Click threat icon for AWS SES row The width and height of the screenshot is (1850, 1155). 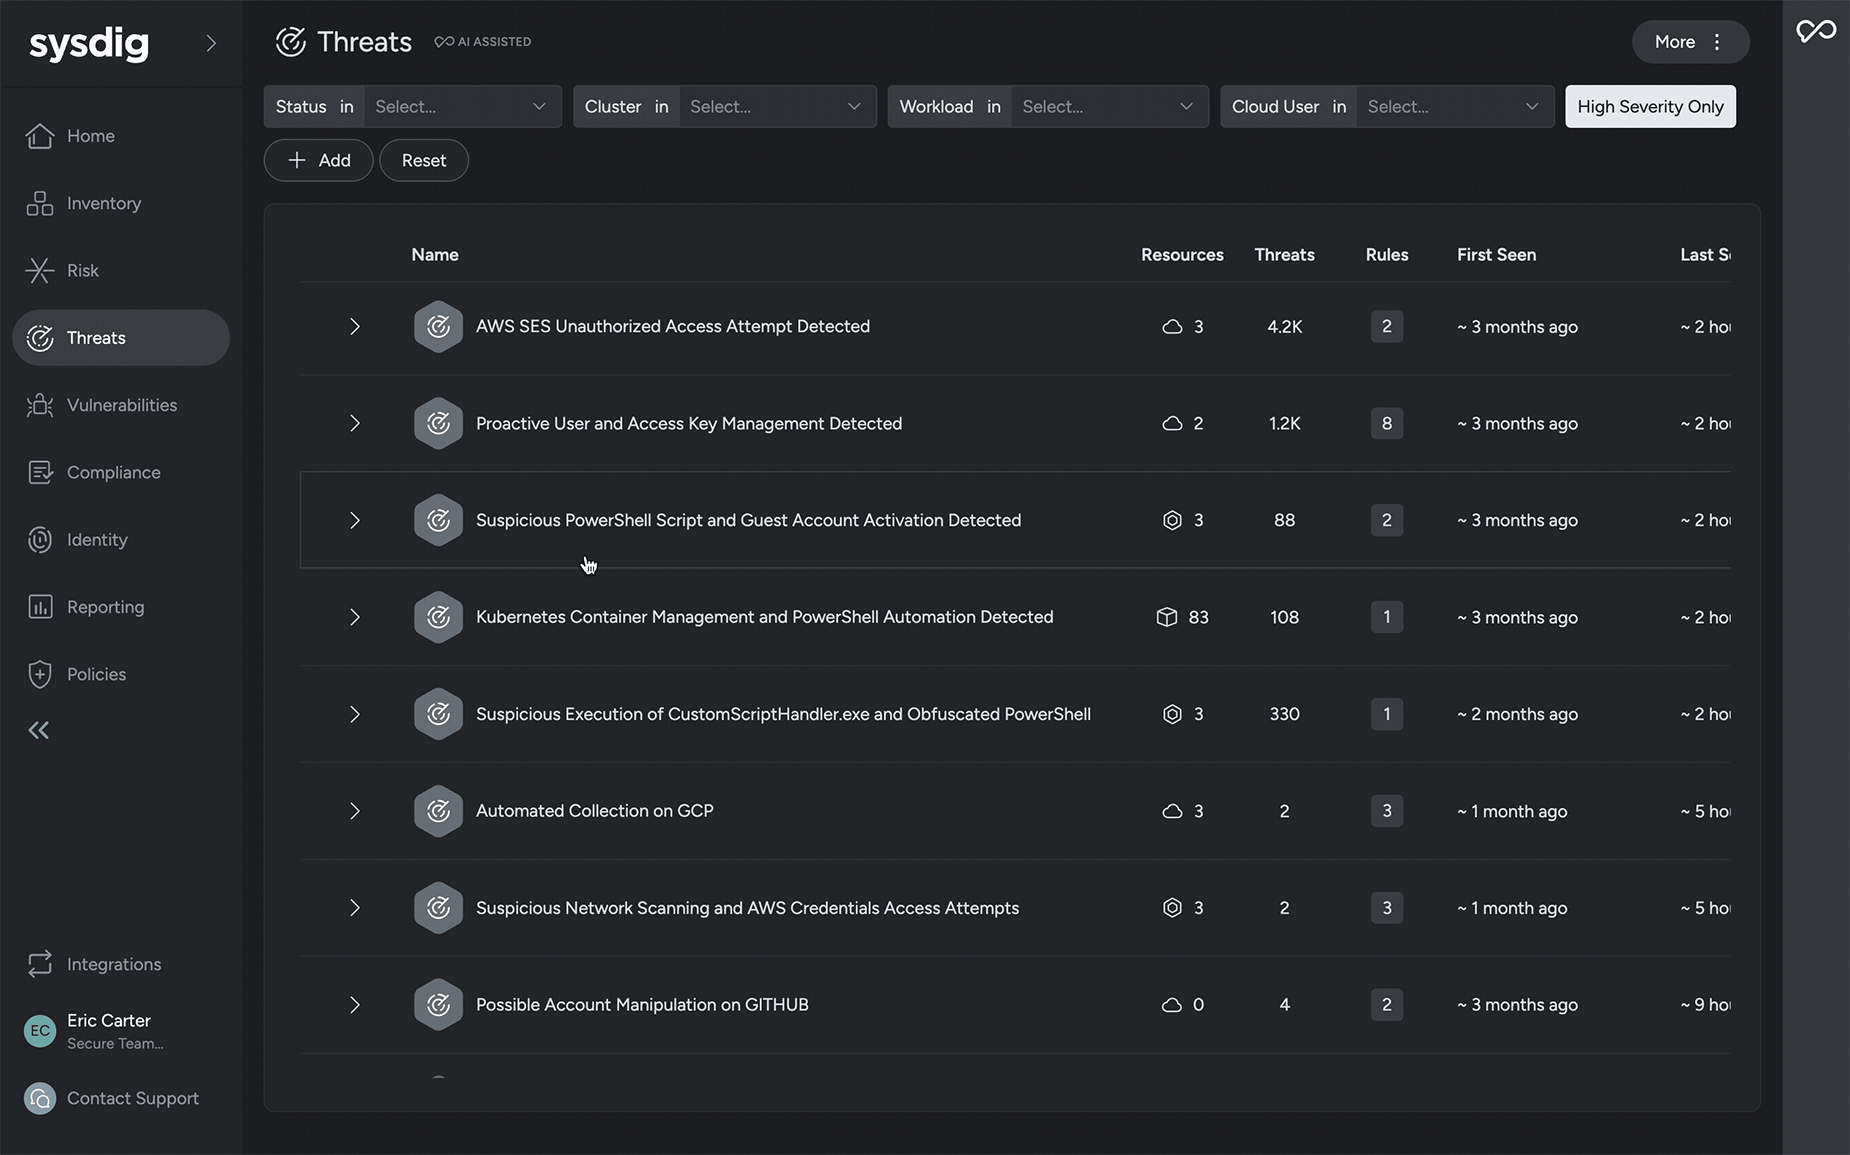pyautogui.click(x=438, y=327)
